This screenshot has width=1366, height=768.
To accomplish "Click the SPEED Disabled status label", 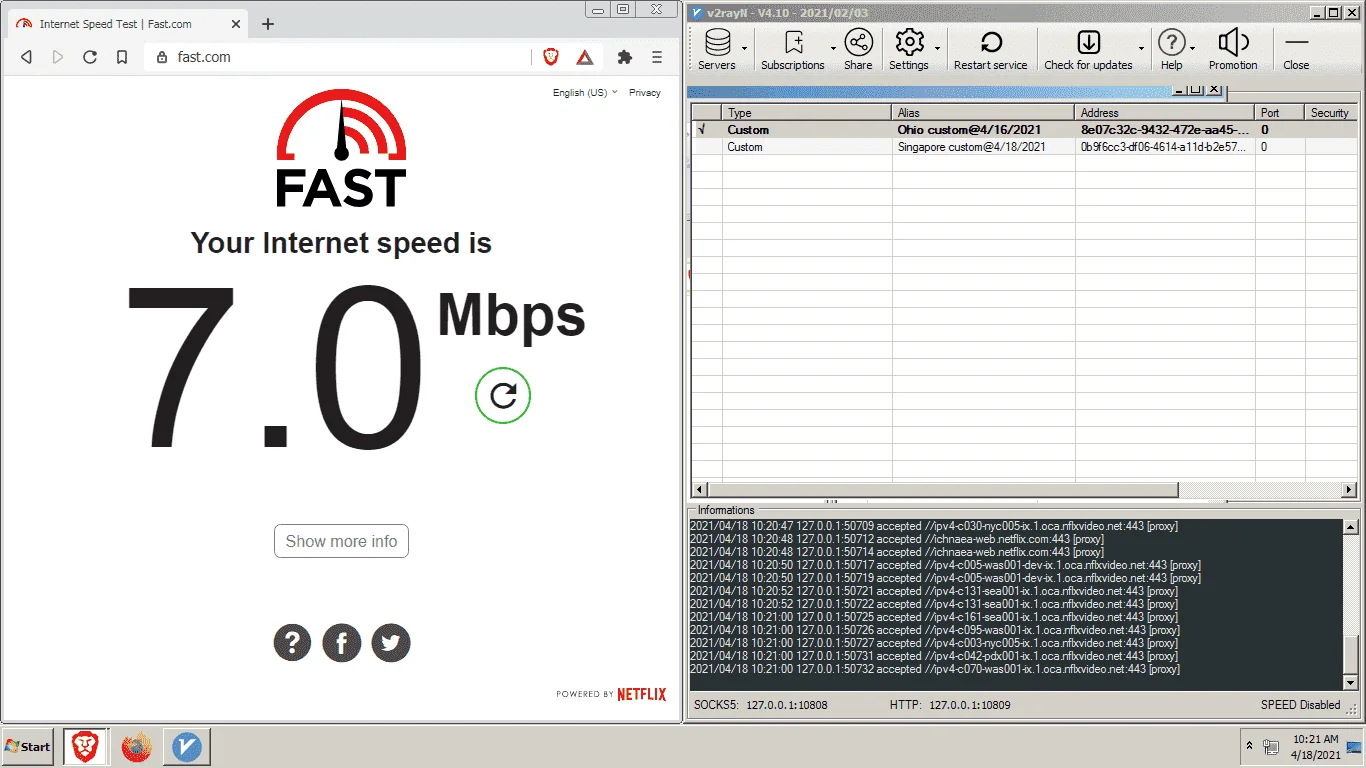I will coord(1300,705).
